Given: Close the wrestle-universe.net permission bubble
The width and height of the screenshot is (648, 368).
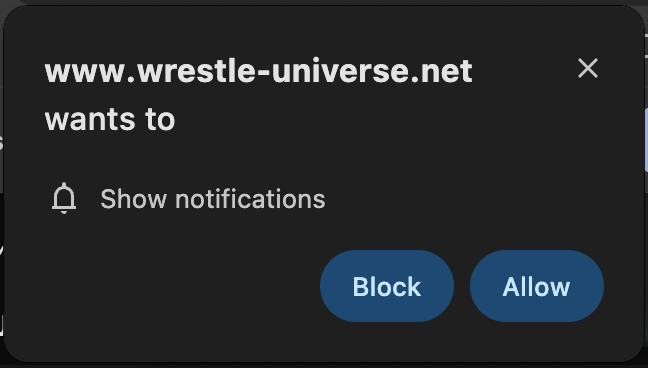Looking at the screenshot, I should coord(588,68).
